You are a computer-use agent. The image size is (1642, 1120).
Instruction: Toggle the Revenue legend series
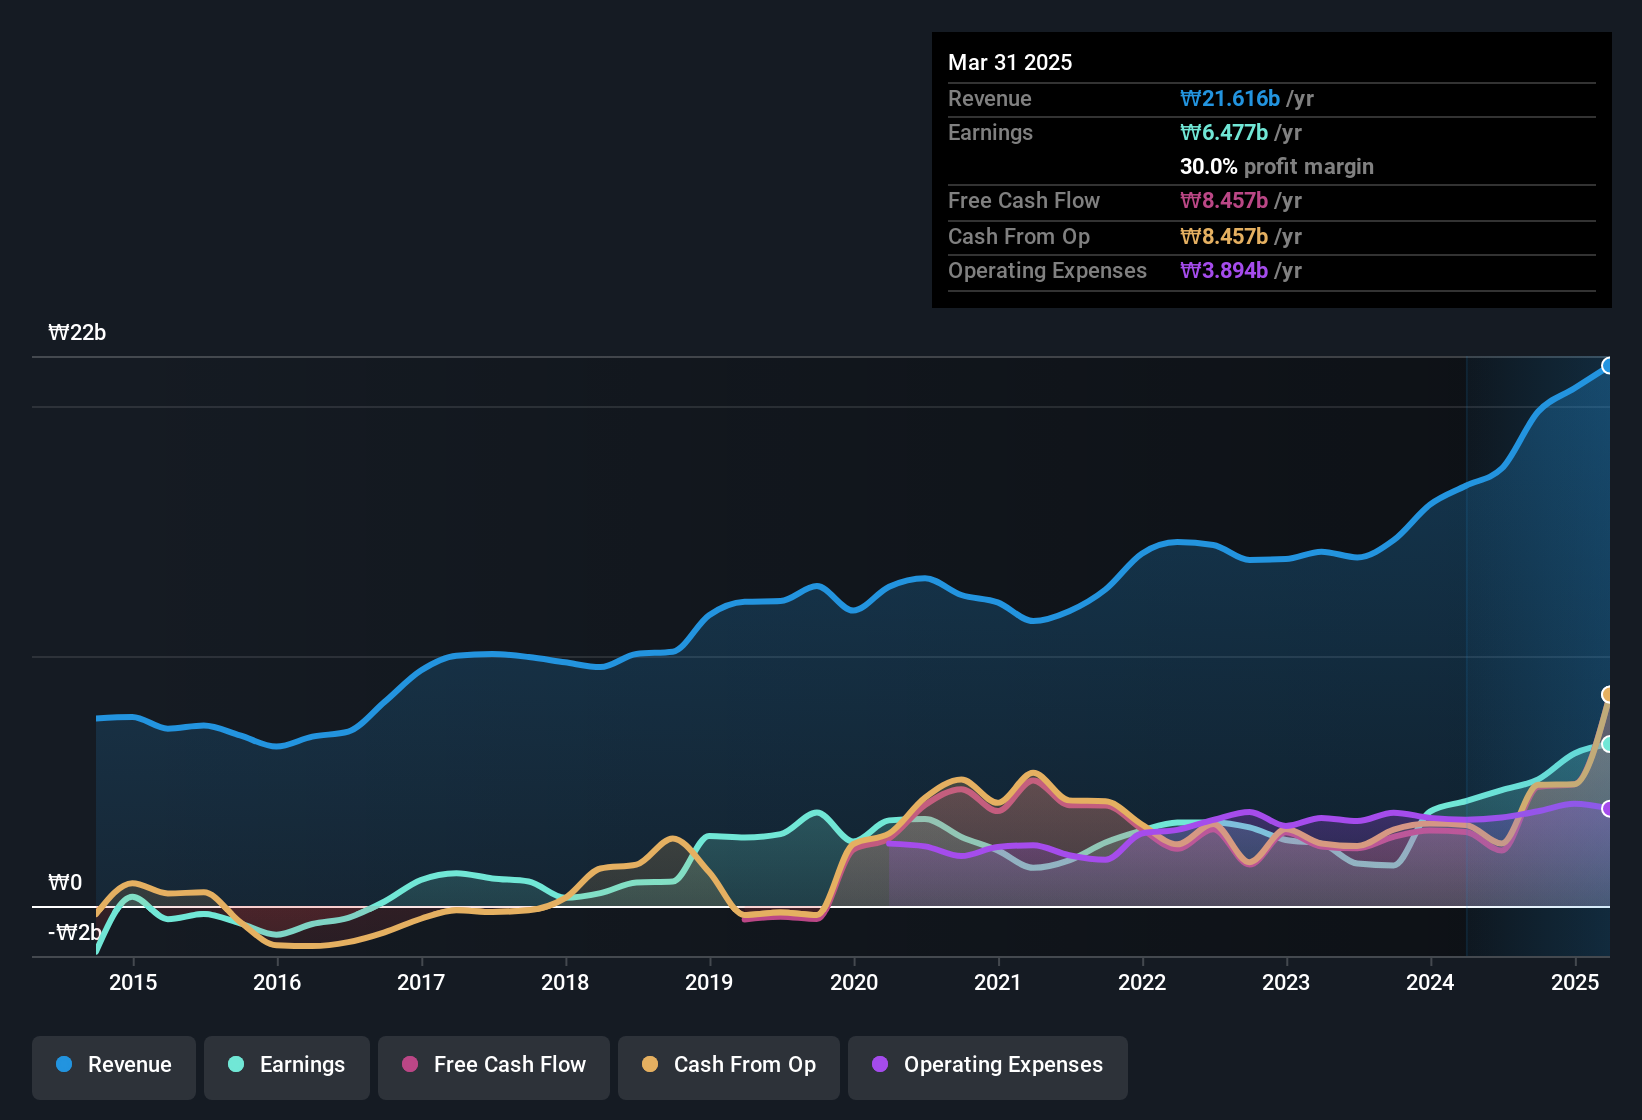(x=114, y=1065)
